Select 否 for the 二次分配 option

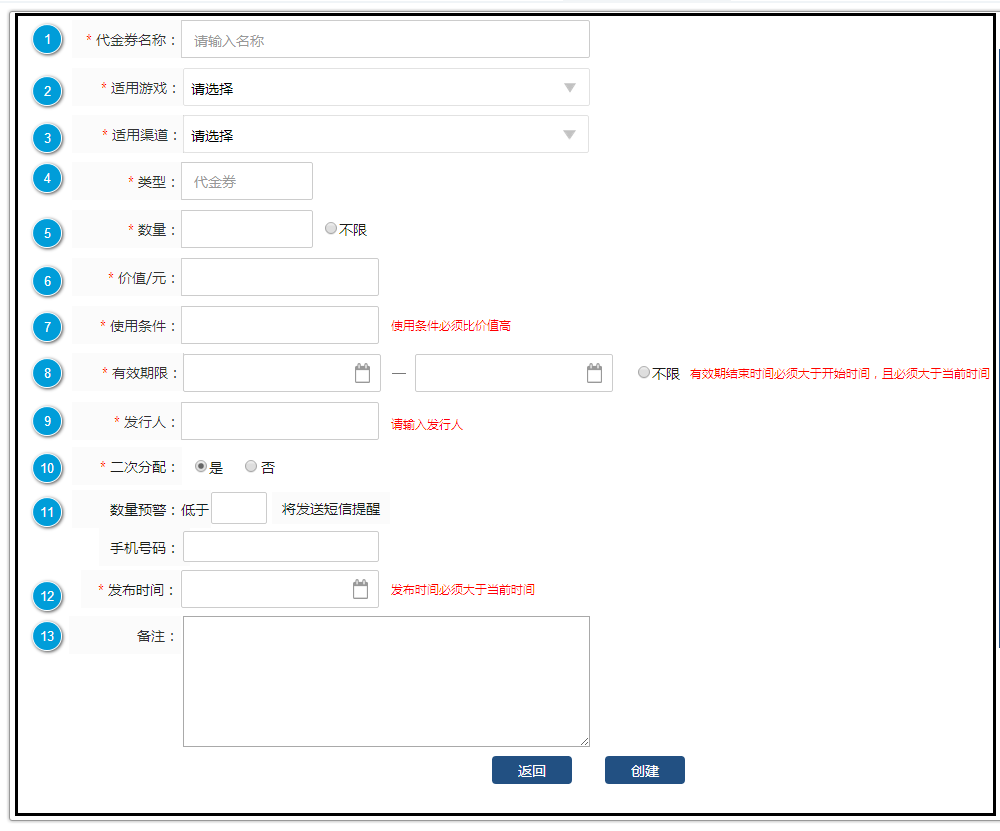click(x=251, y=466)
